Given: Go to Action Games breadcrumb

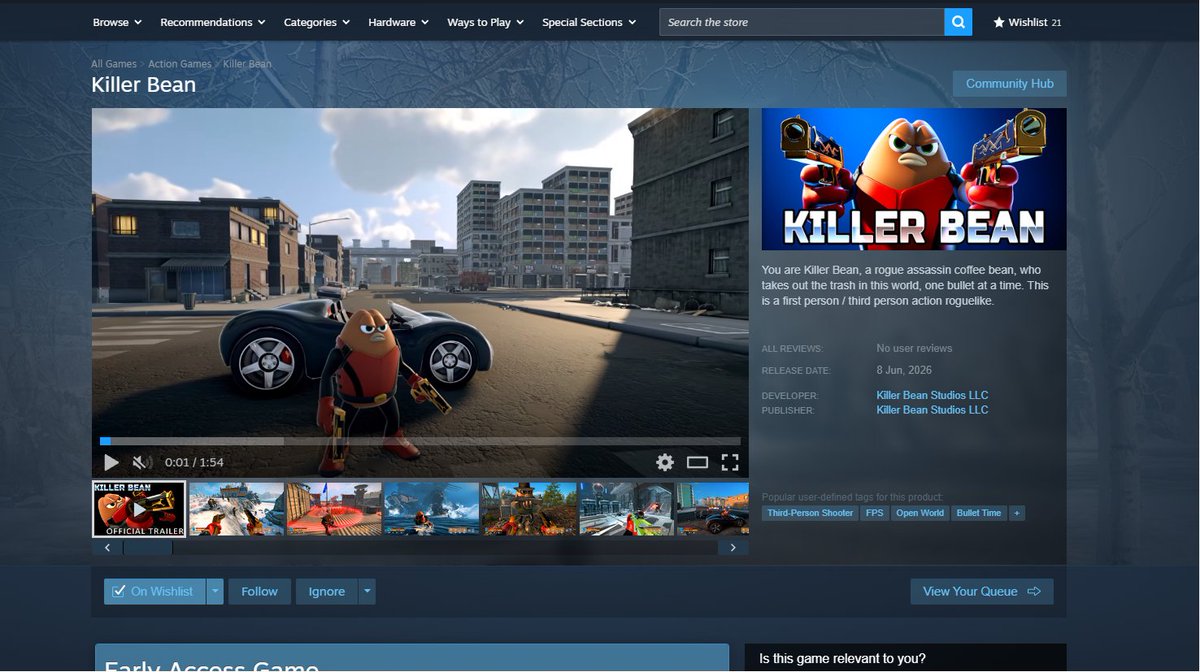Looking at the screenshot, I should 180,64.
